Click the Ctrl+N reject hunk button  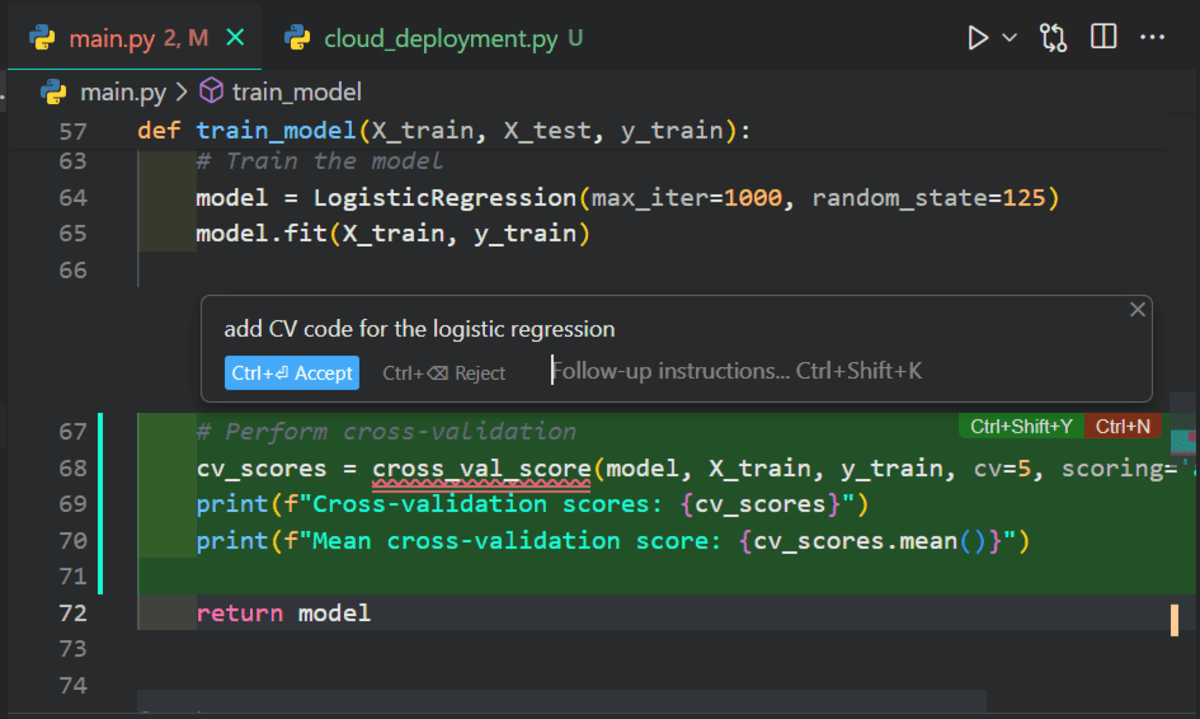pos(1123,426)
